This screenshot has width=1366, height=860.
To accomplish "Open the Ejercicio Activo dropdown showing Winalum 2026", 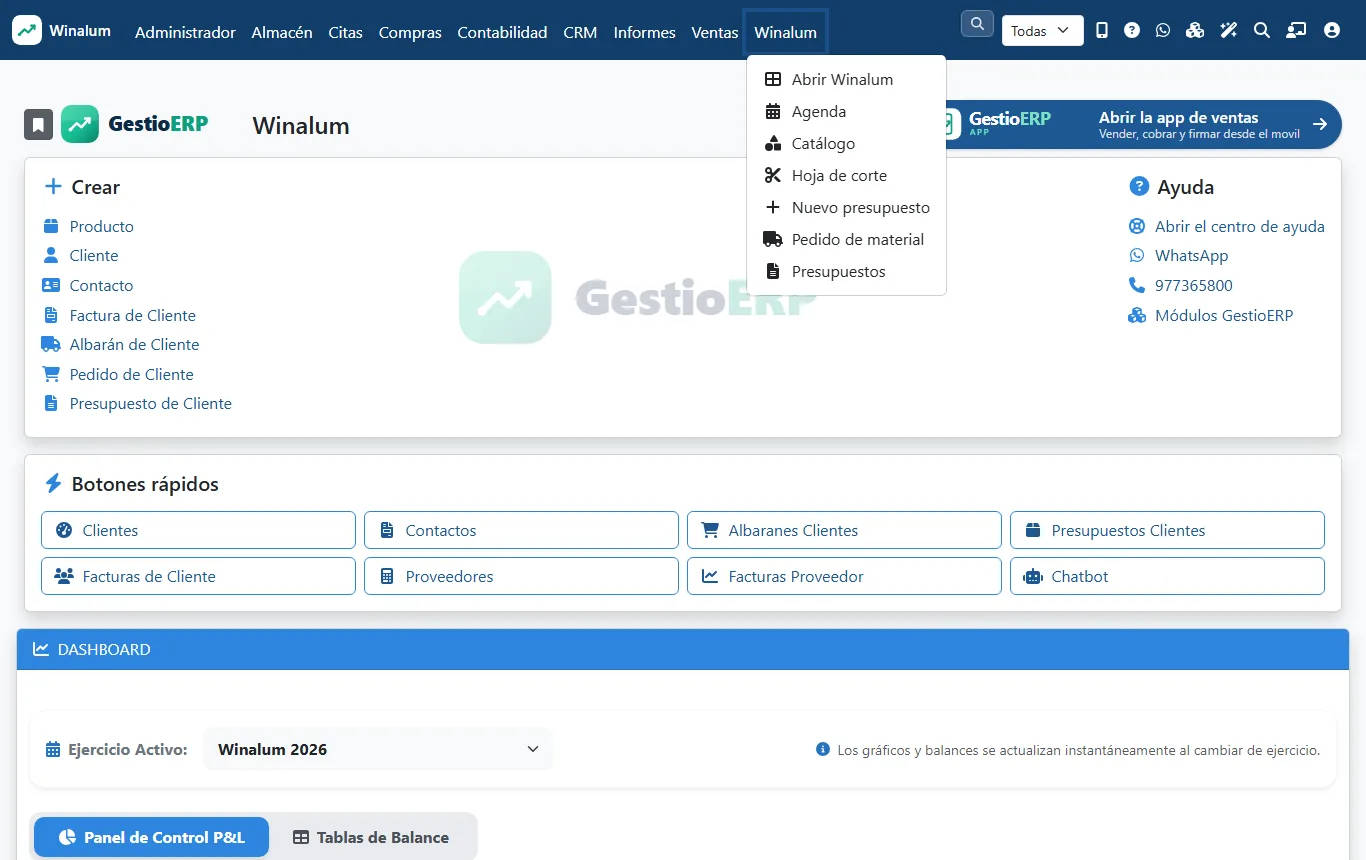I will (x=378, y=749).
